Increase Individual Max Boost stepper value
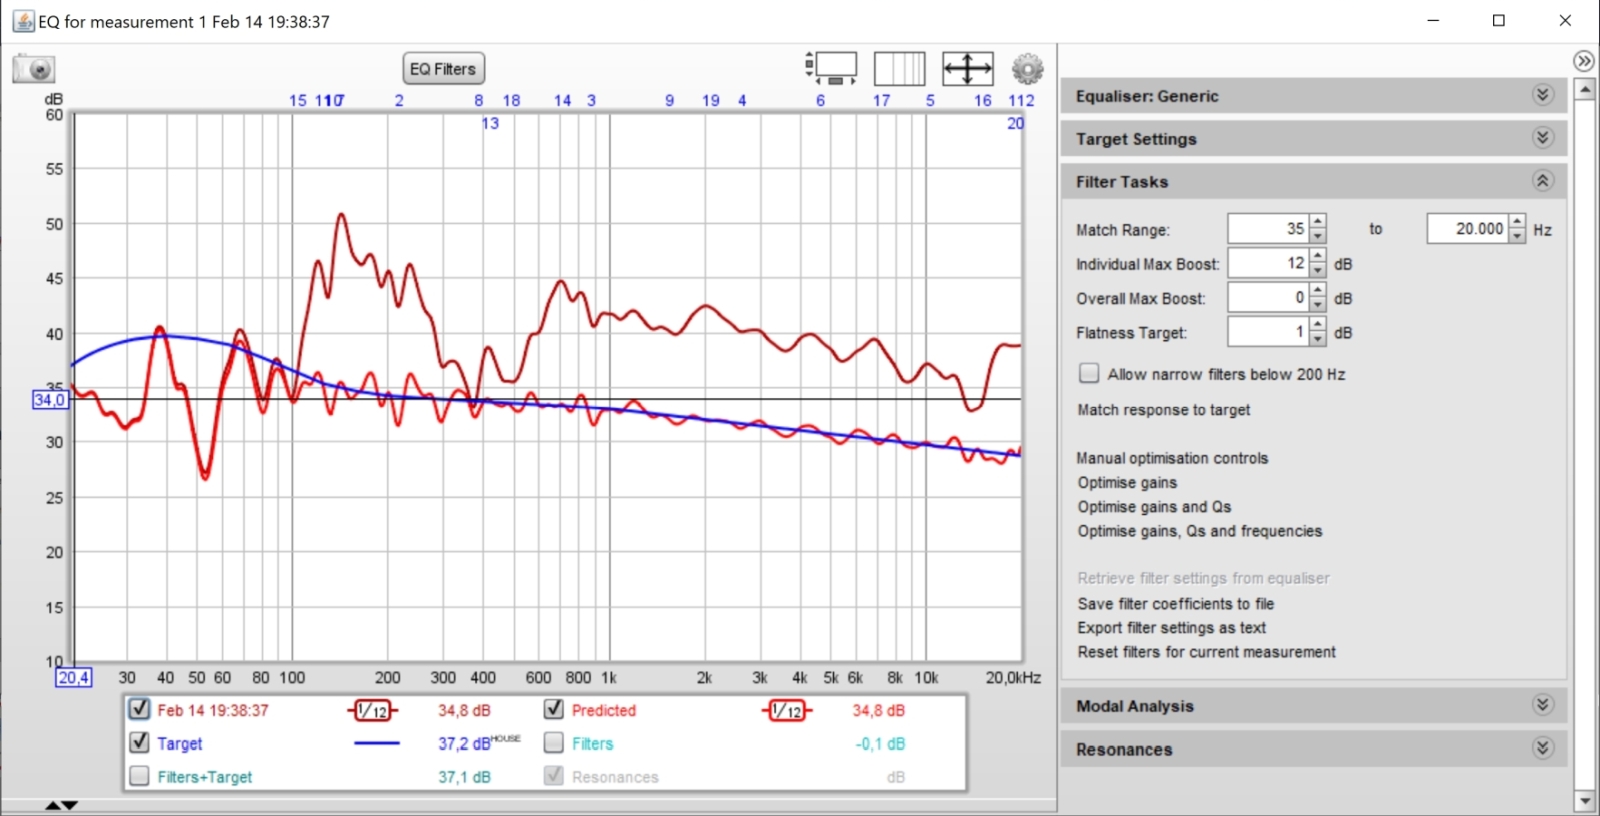The image size is (1600, 816). coord(1318,257)
